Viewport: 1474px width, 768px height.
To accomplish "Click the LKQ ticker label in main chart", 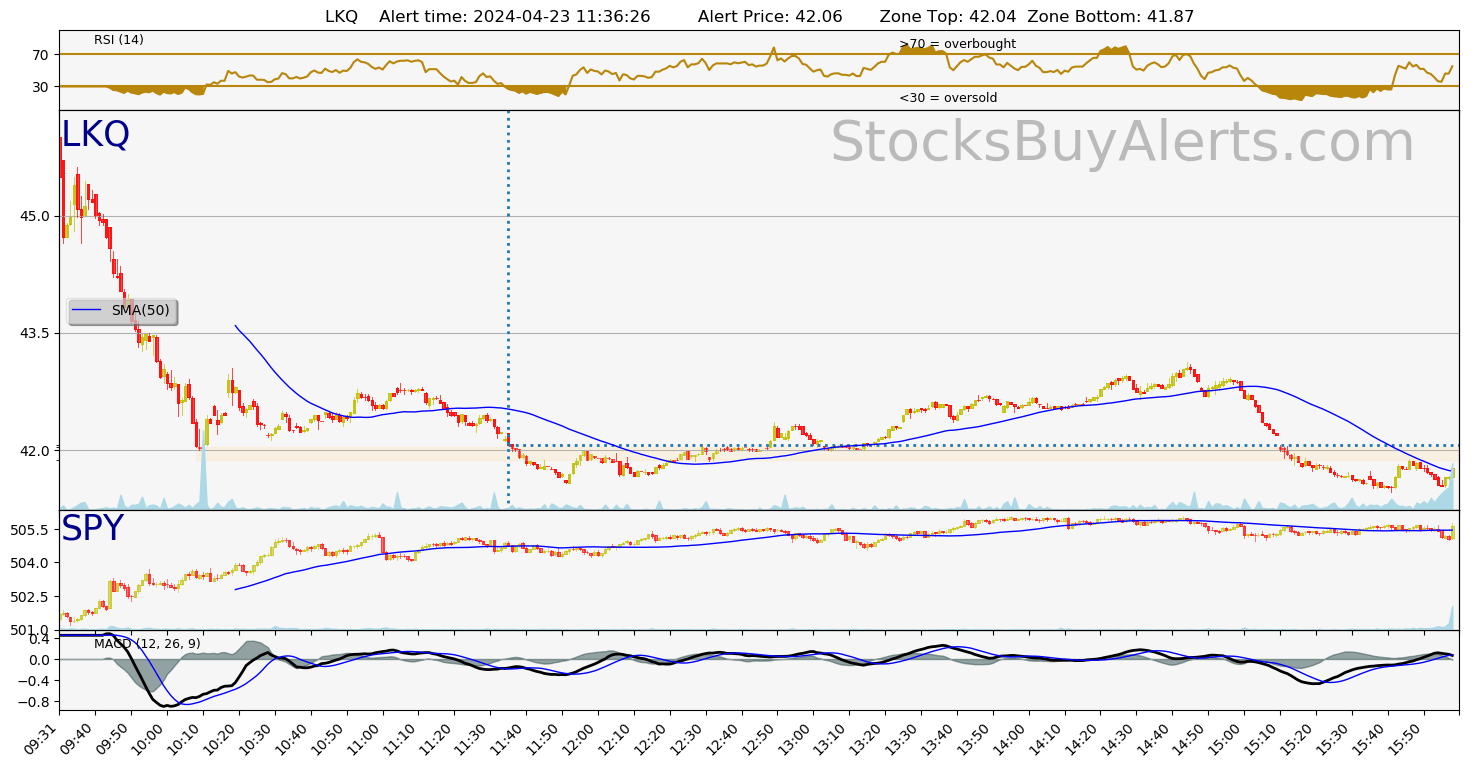I will click(x=96, y=135).
